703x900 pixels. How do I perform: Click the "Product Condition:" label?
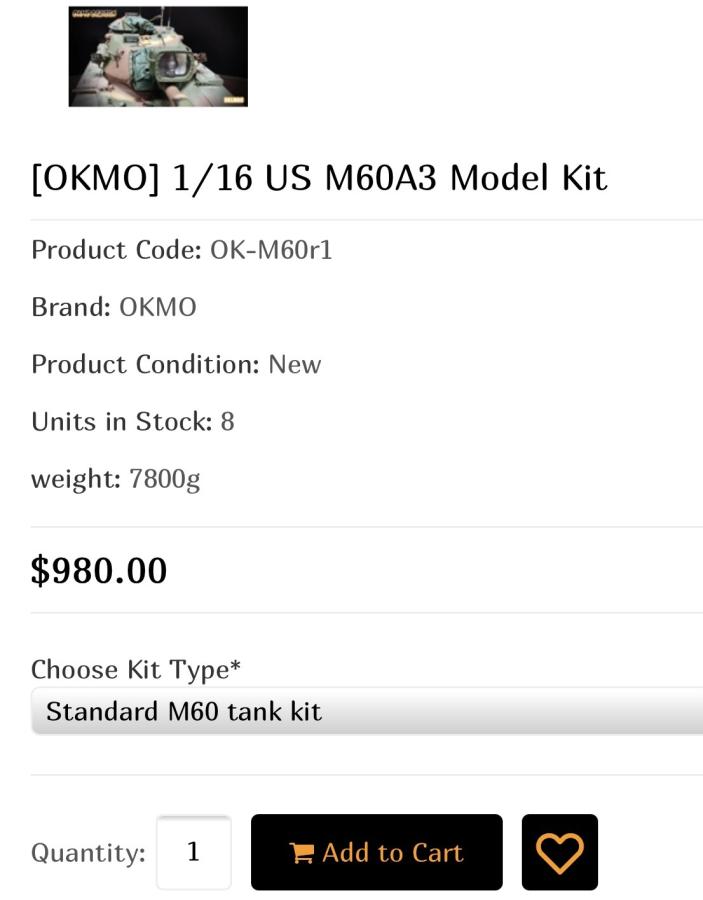[145, 364]
